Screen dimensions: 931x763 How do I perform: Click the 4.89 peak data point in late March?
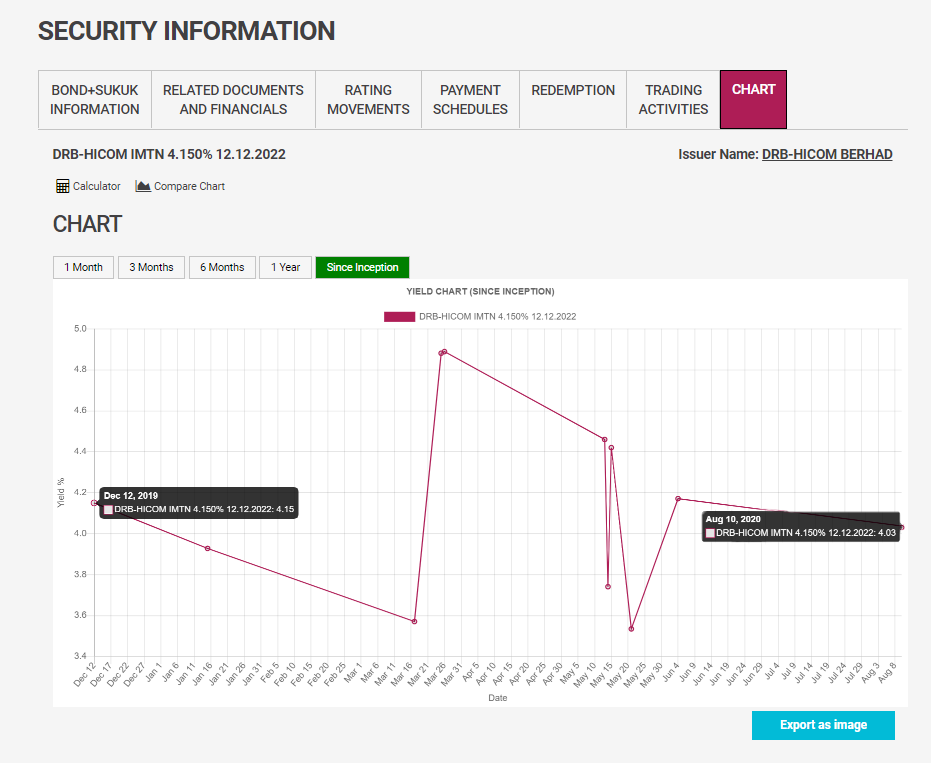(x=444, y=352)
